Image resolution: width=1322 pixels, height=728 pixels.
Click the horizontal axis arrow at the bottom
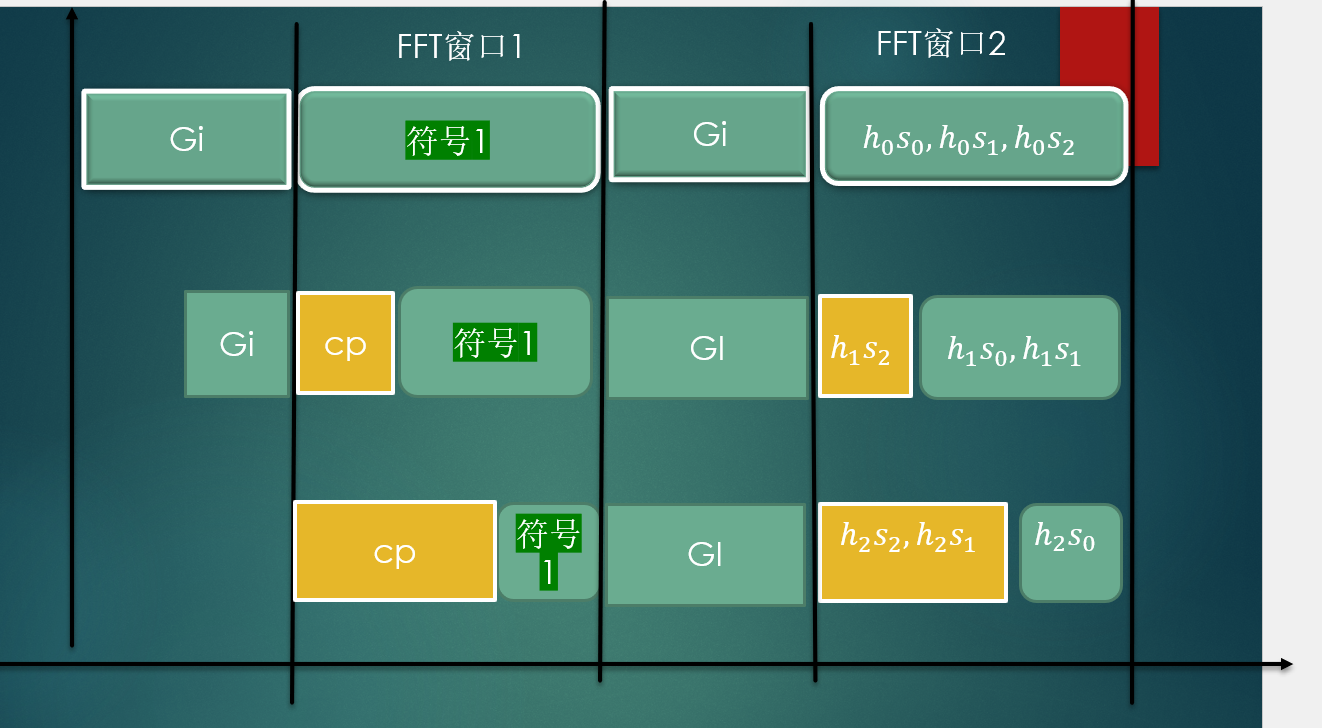pyautogui.click(x=1290, y=662)
